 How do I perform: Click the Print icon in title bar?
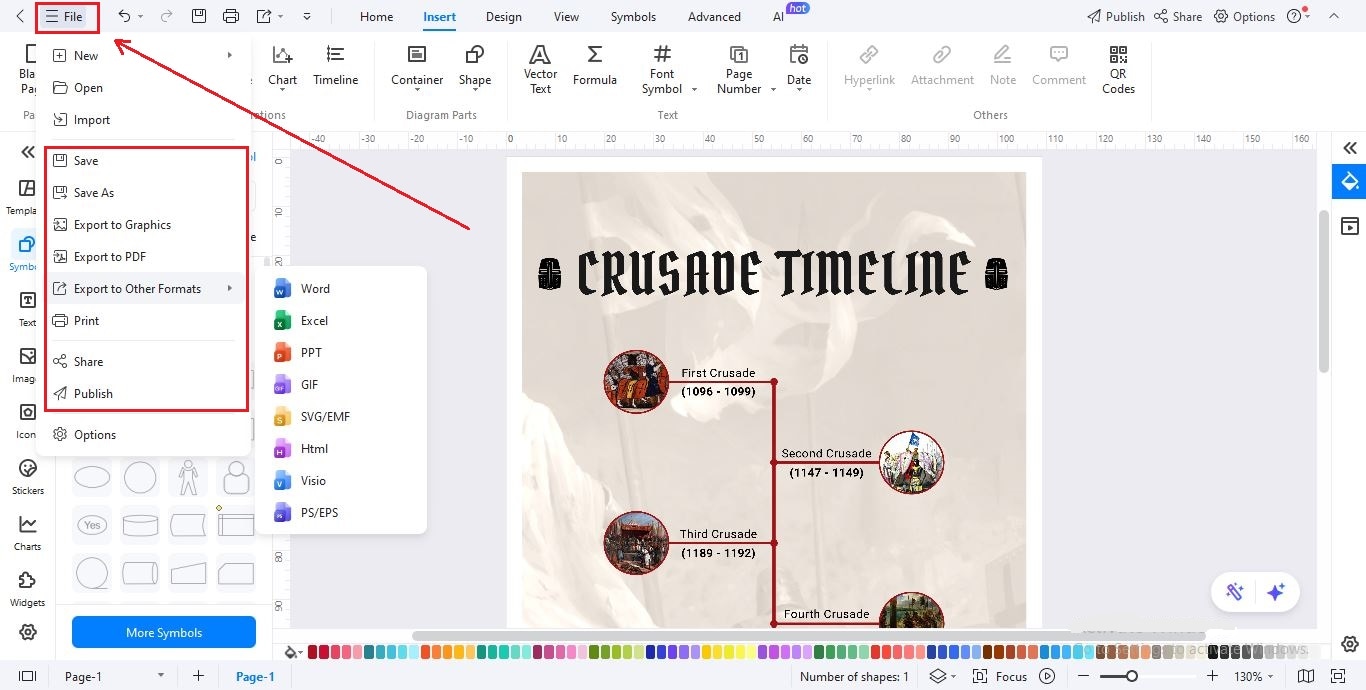231,16
